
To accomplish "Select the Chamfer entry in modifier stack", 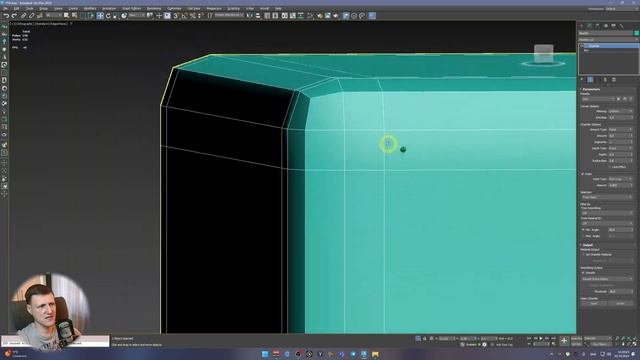I will pos(611,46).
